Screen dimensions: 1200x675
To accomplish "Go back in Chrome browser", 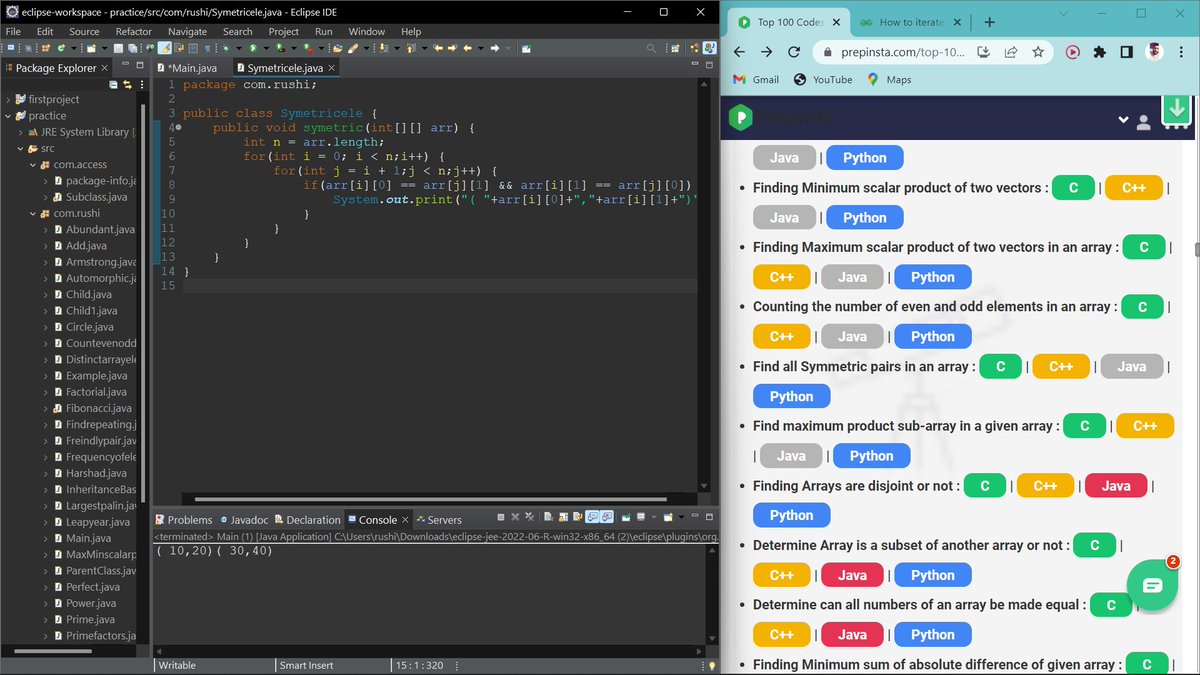I will click(739, 52).
